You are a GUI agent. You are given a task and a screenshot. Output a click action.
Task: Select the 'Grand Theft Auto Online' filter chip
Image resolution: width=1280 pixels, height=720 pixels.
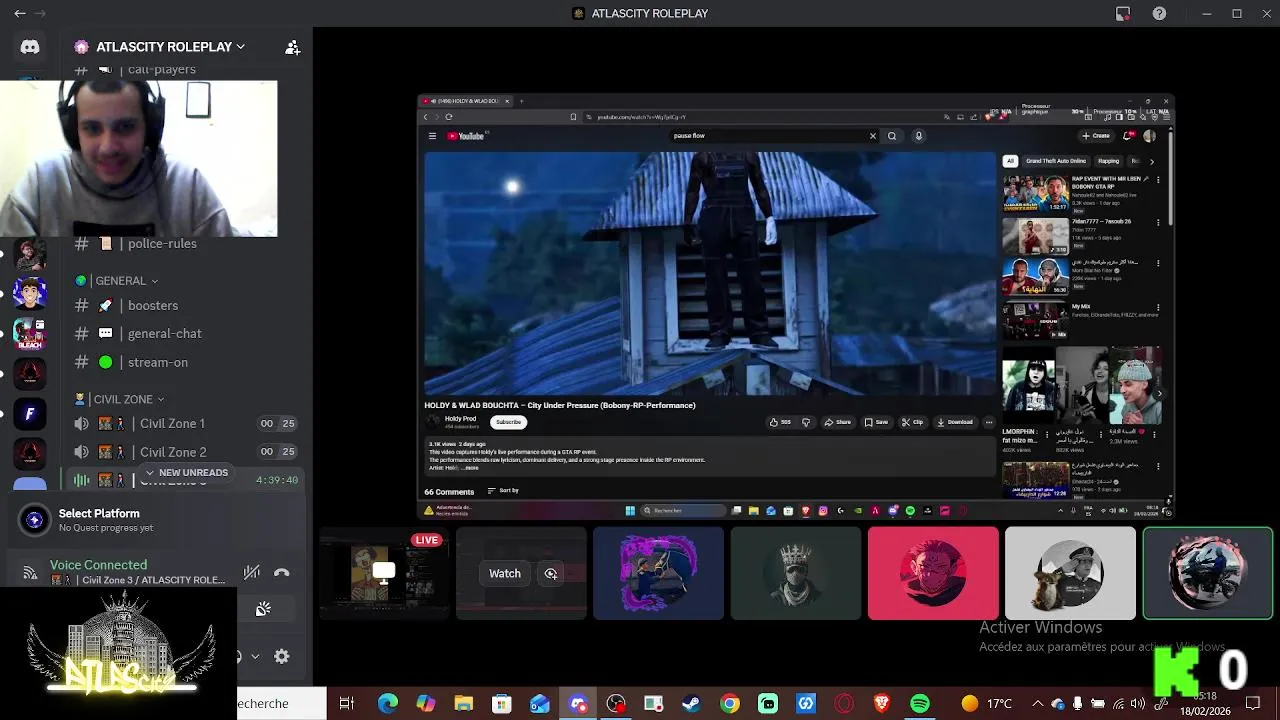(x=1055, y=161)
